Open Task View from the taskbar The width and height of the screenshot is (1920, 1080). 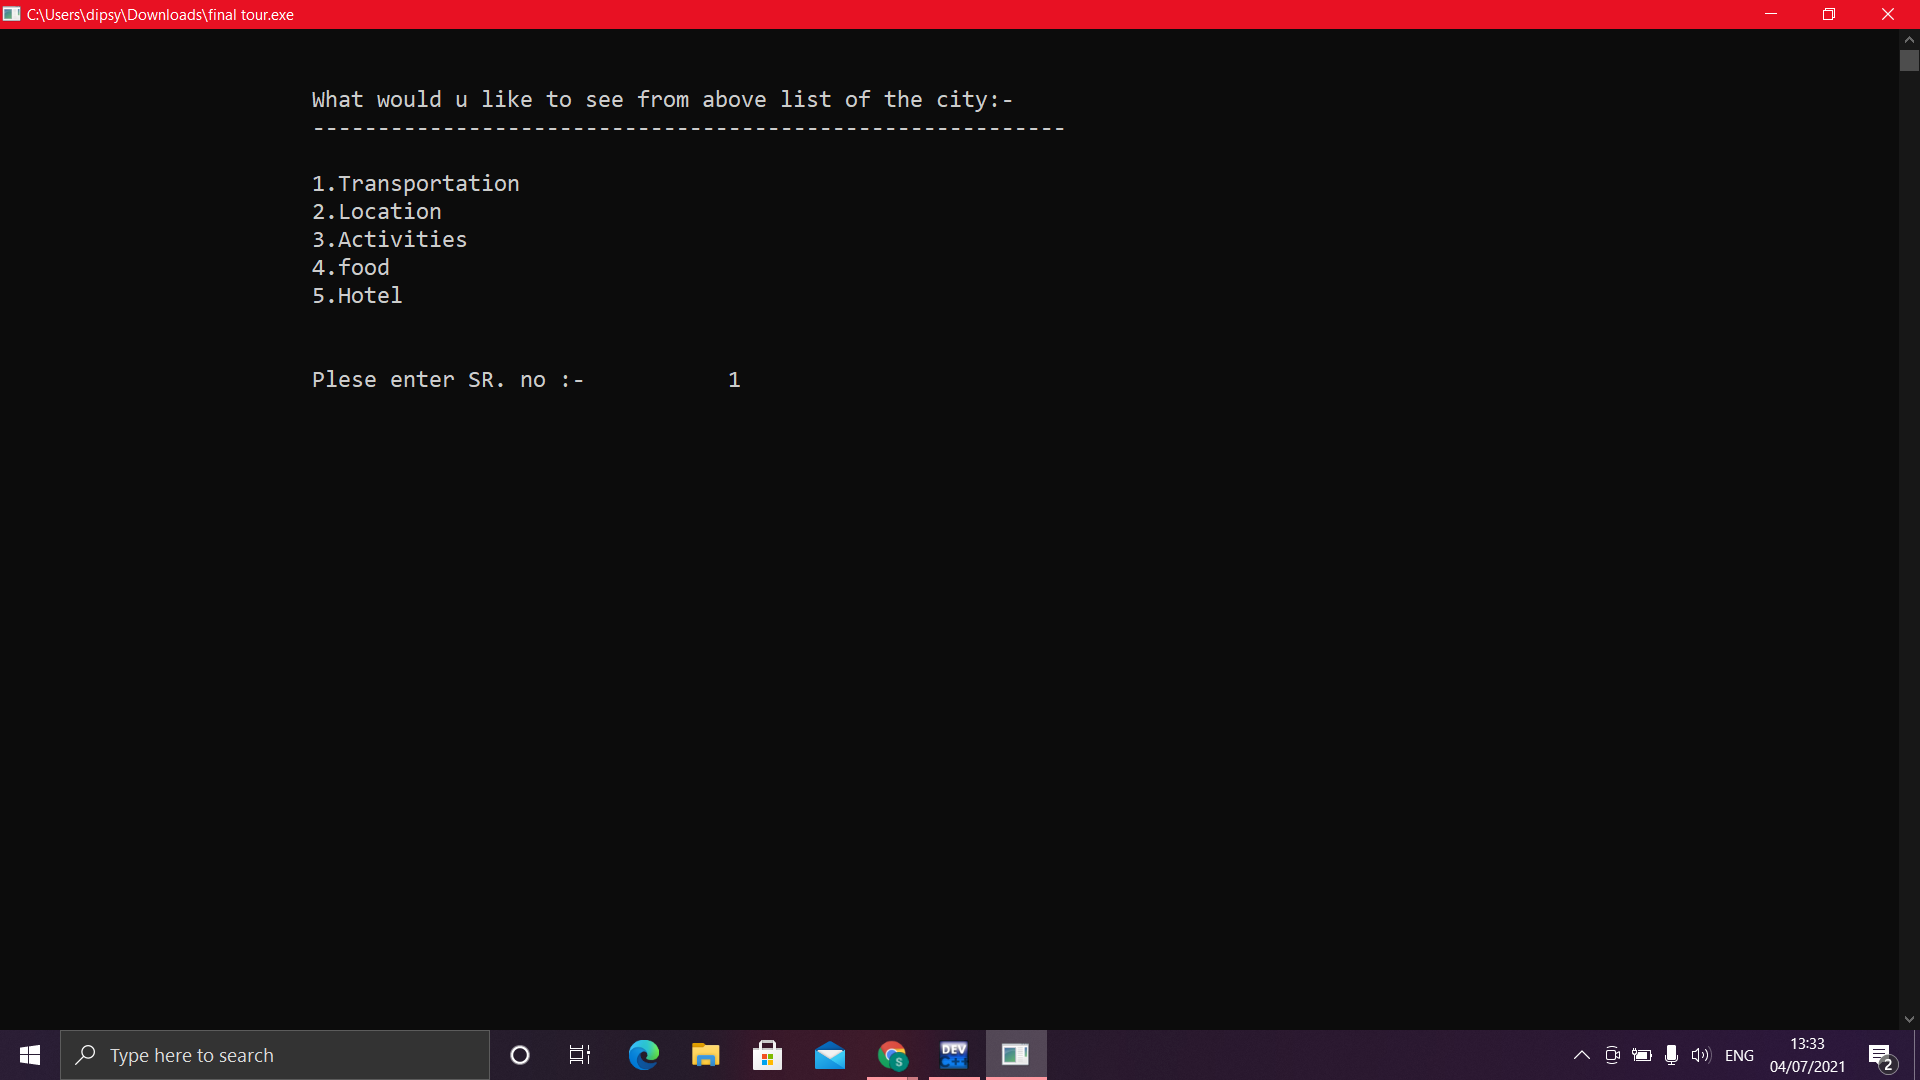(x=580, y=1055)
